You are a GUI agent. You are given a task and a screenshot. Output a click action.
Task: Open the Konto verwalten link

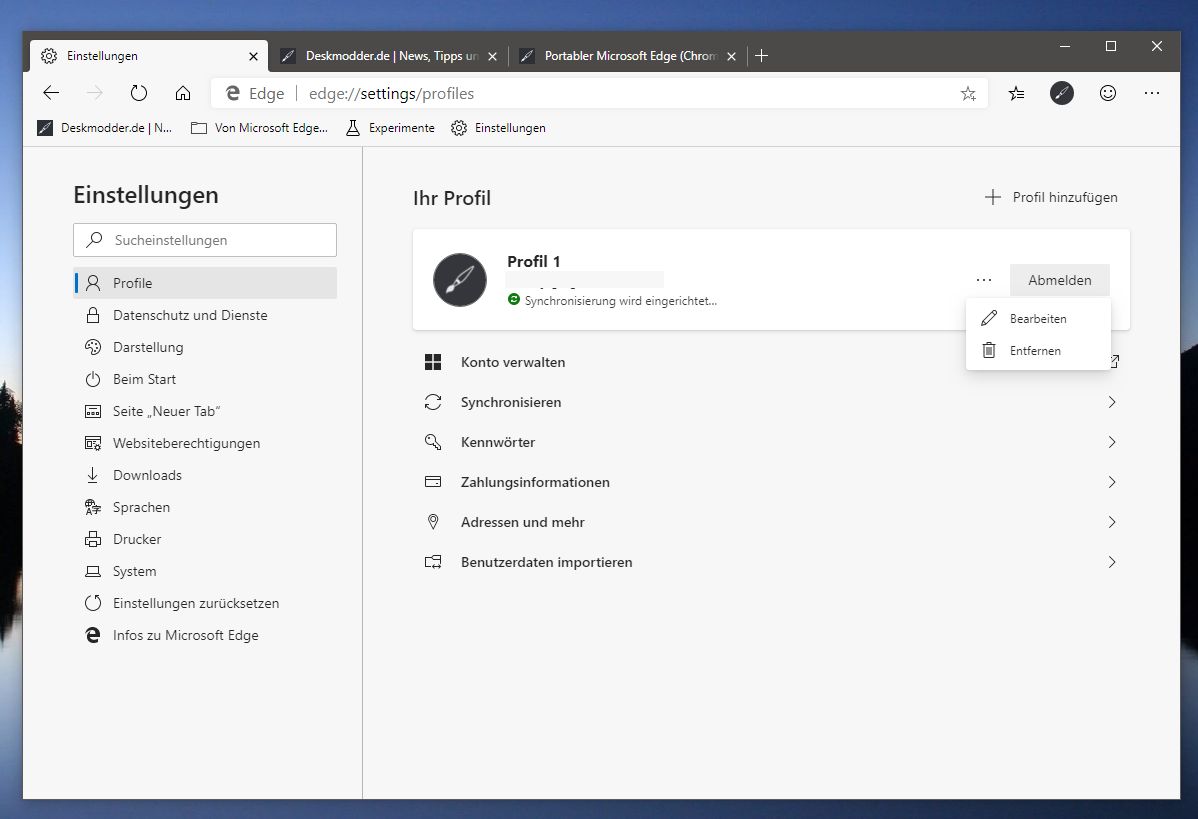513,362
